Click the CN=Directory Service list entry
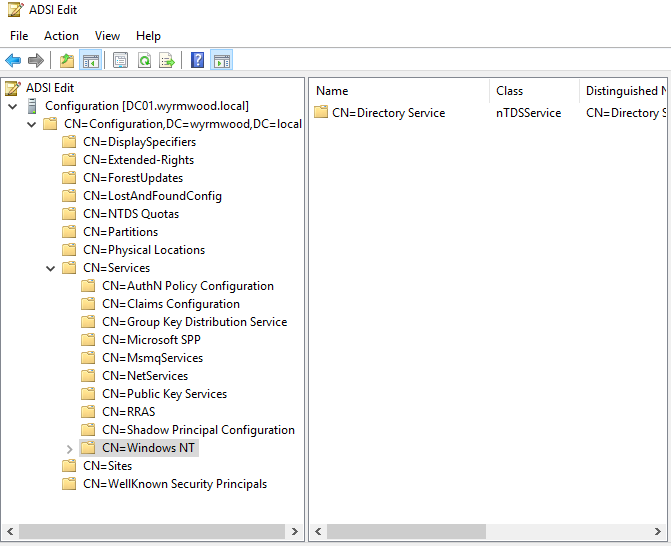This screenshot has height=546, width=671. tap(388, 113)
